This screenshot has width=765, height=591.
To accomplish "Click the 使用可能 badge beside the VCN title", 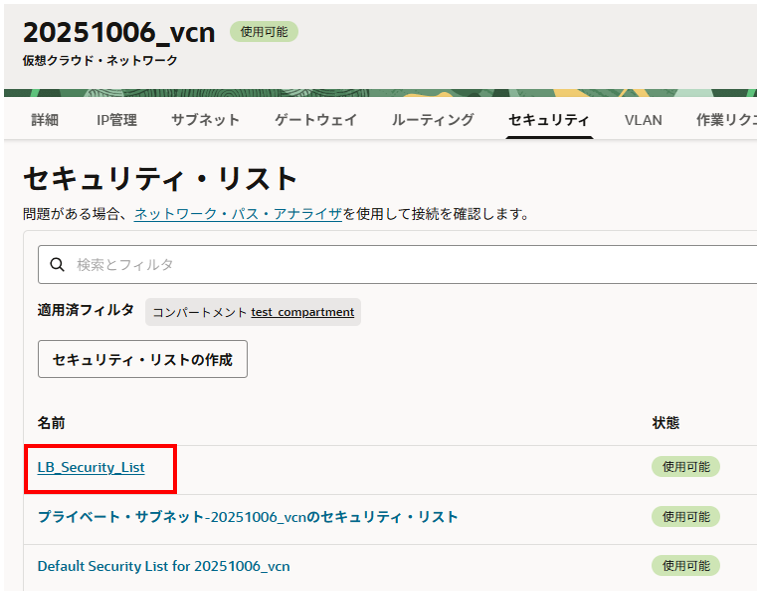I will coord(264,32).
